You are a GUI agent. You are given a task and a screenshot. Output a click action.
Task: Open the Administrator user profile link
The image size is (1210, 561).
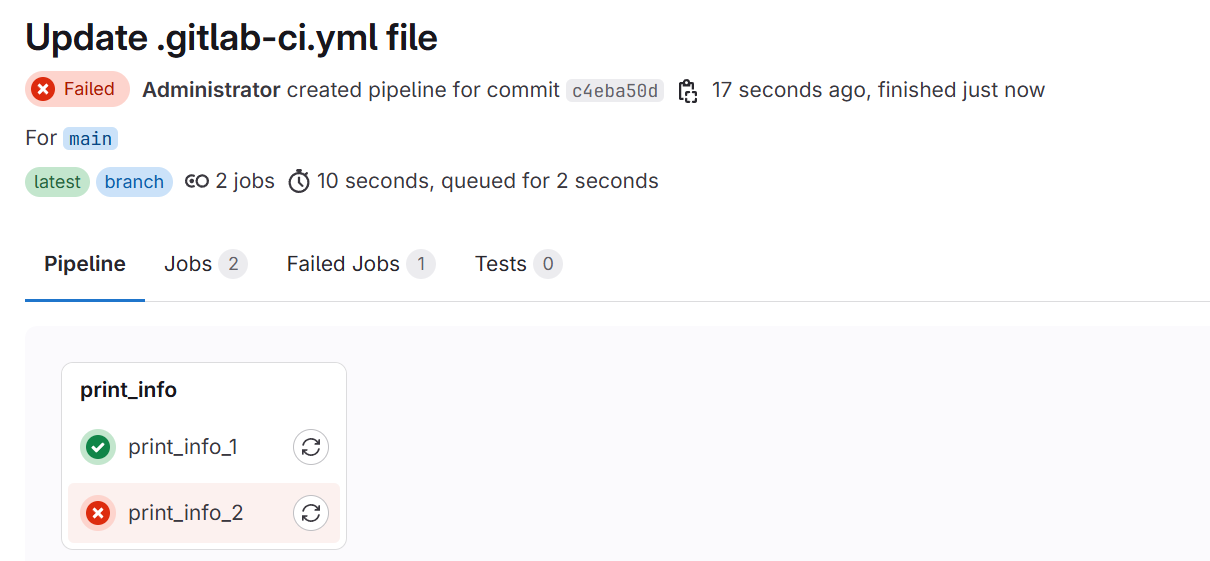coord(211,90)
